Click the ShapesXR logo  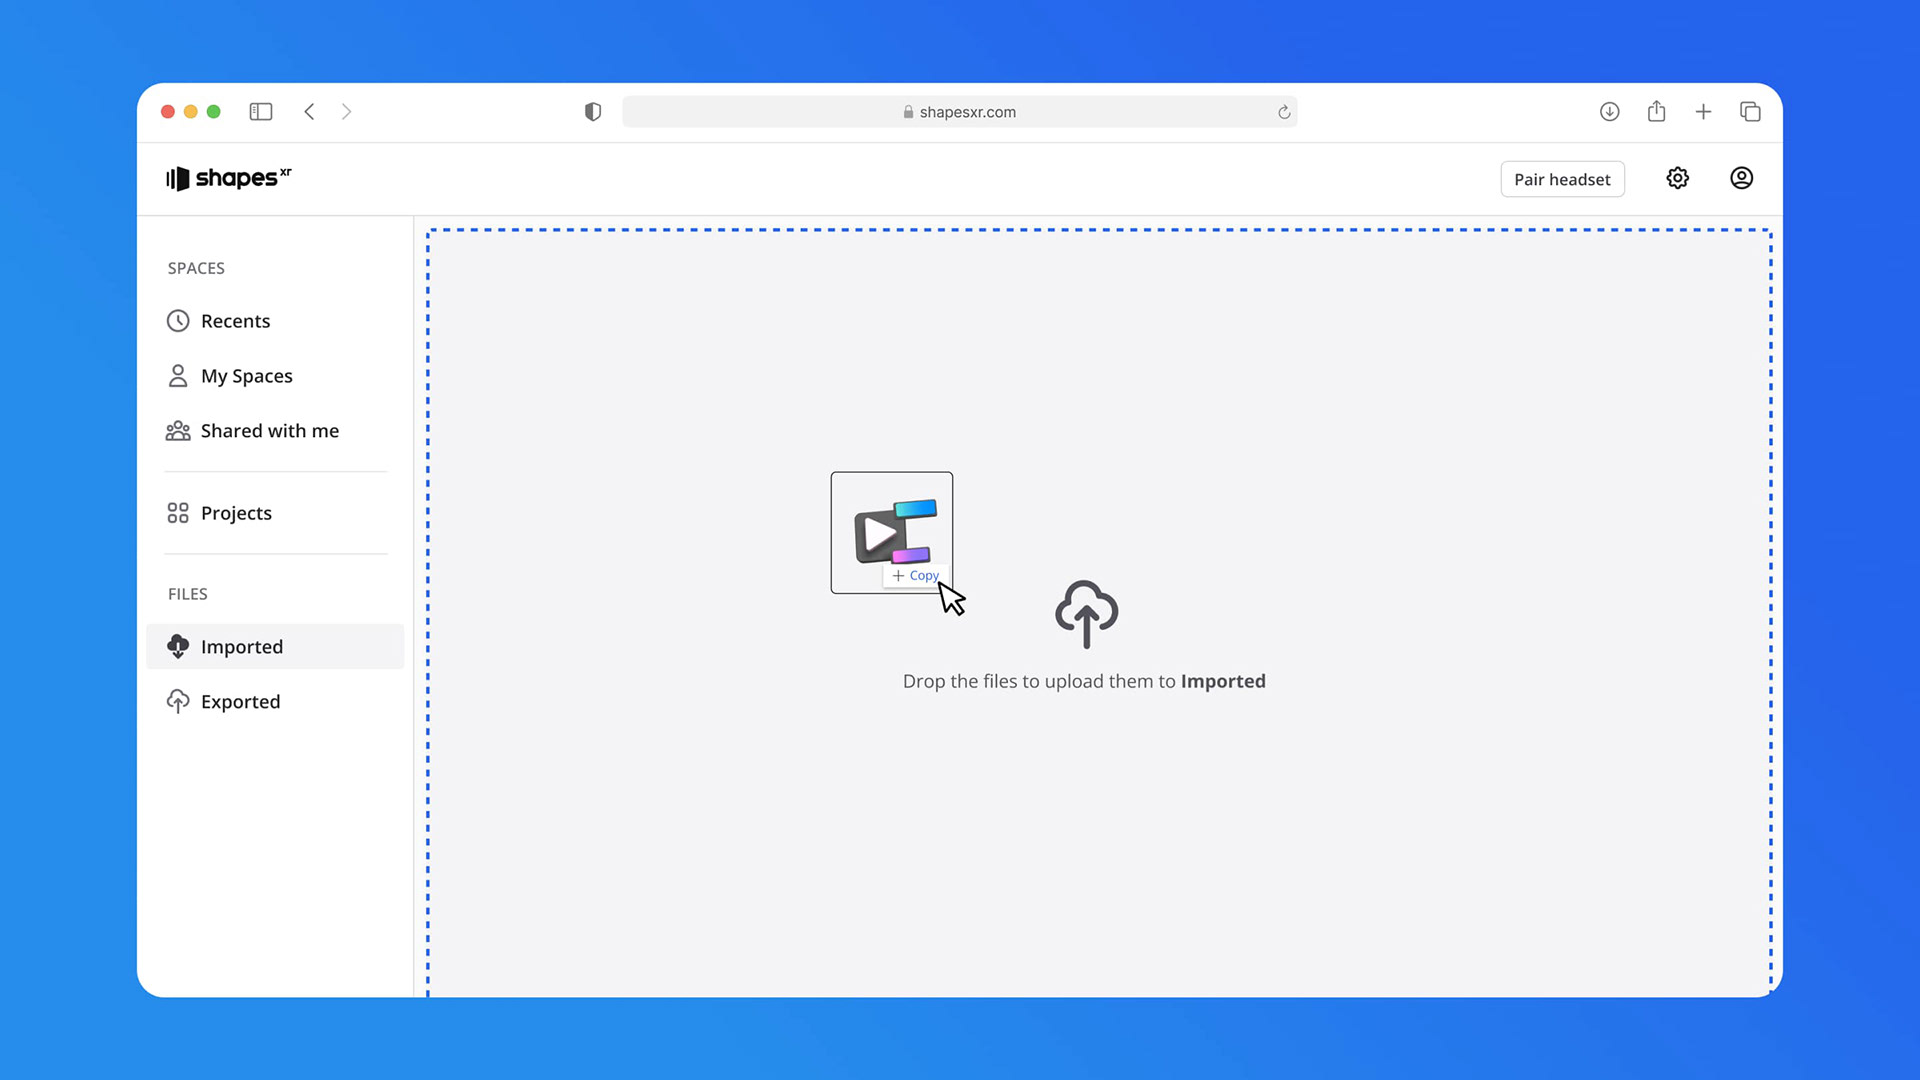click(x=228, y=178)
